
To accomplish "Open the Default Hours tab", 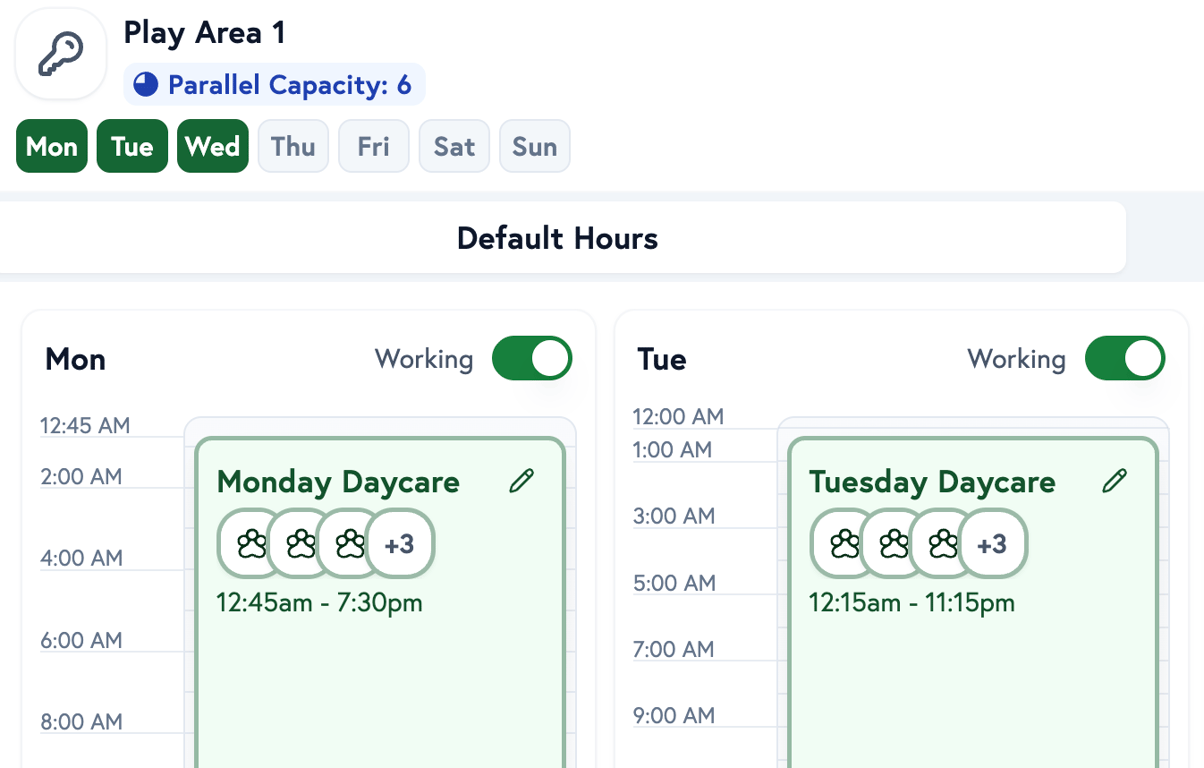I will click(x=557, y=238).
